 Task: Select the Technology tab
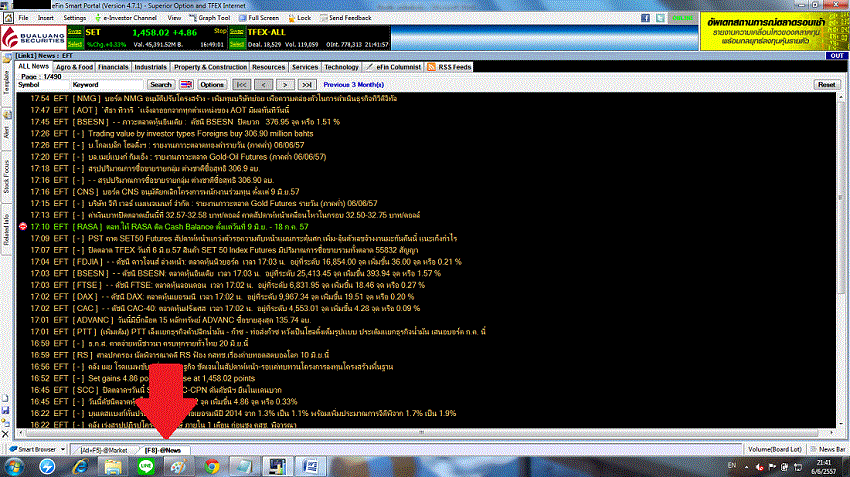coord(341,67)
